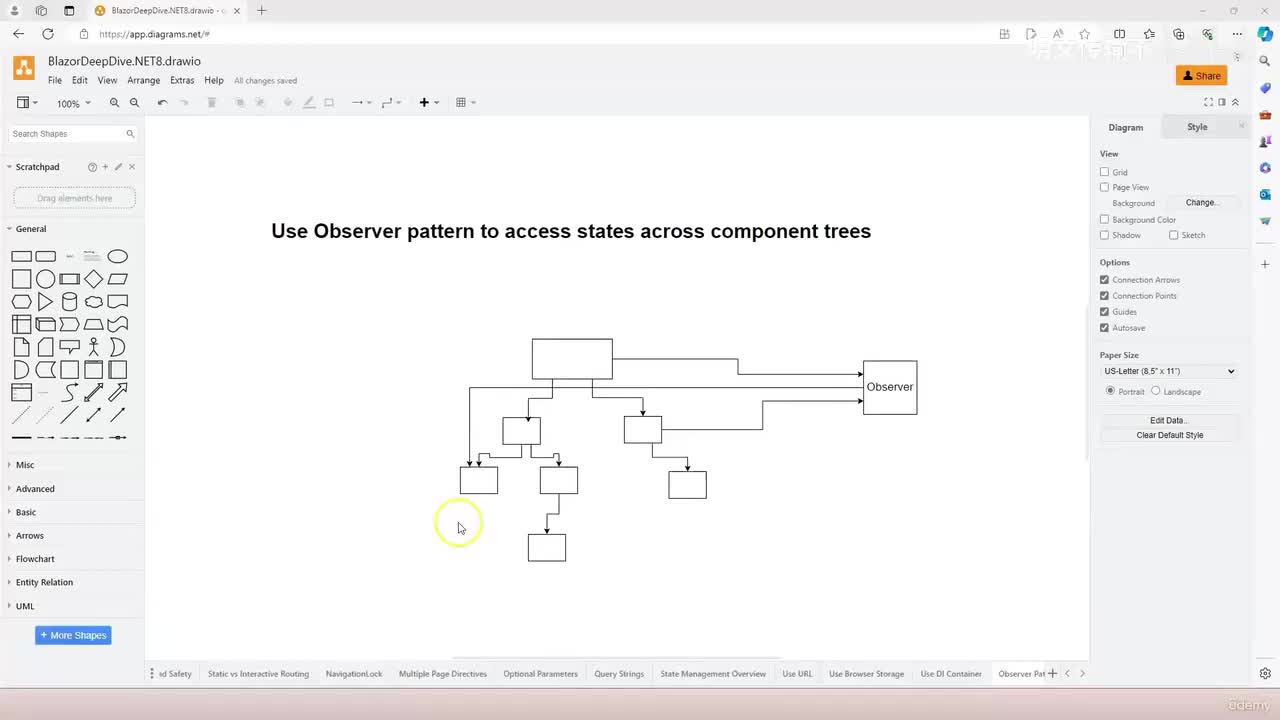Image resolution: width=1280 pixels, height=720 pixels.
Task: Run shape search with the magnifier icon
Action: [x=130, y=134]
